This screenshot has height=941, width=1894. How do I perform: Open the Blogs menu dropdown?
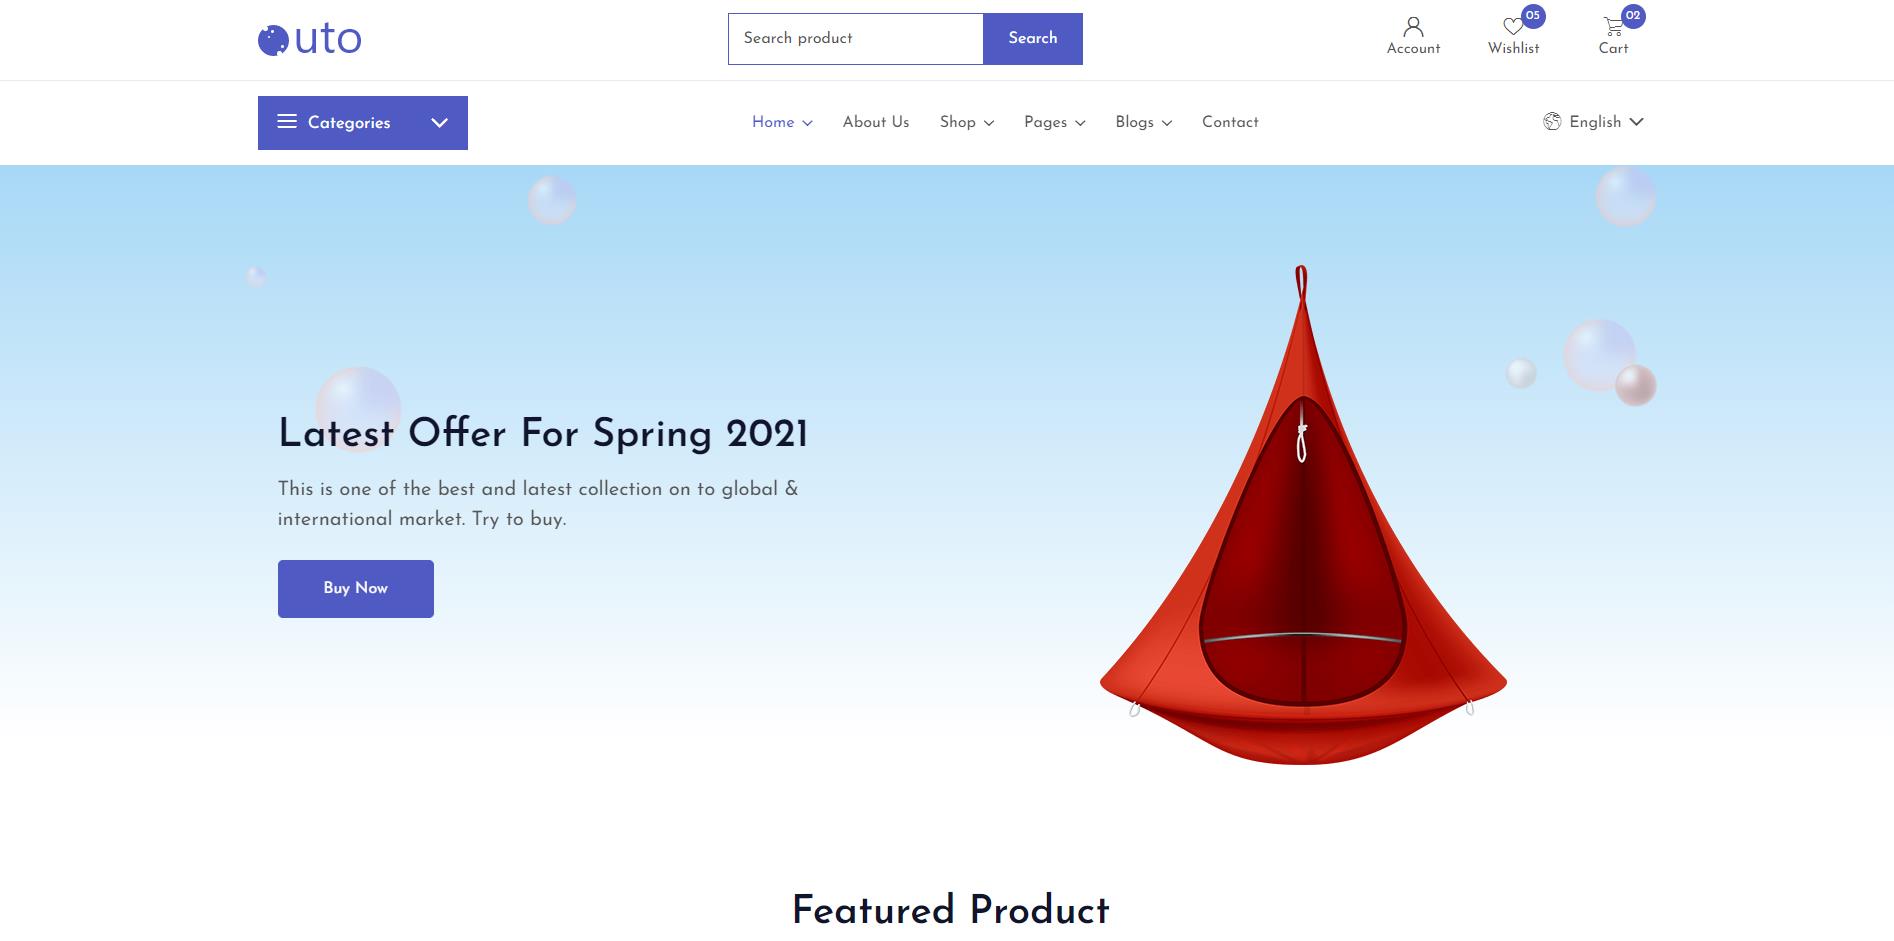click(x=1143, y=122)
